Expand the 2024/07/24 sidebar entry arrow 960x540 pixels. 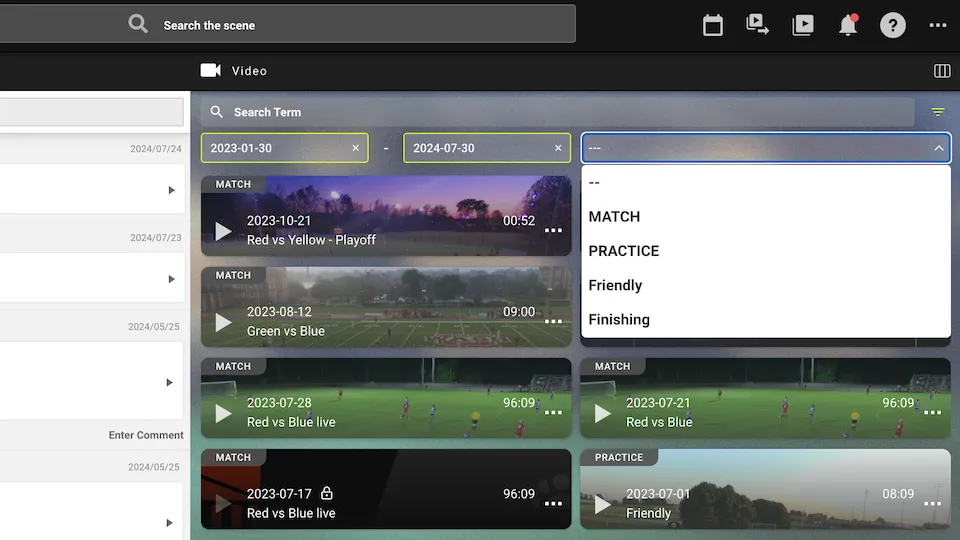[171, 190]
